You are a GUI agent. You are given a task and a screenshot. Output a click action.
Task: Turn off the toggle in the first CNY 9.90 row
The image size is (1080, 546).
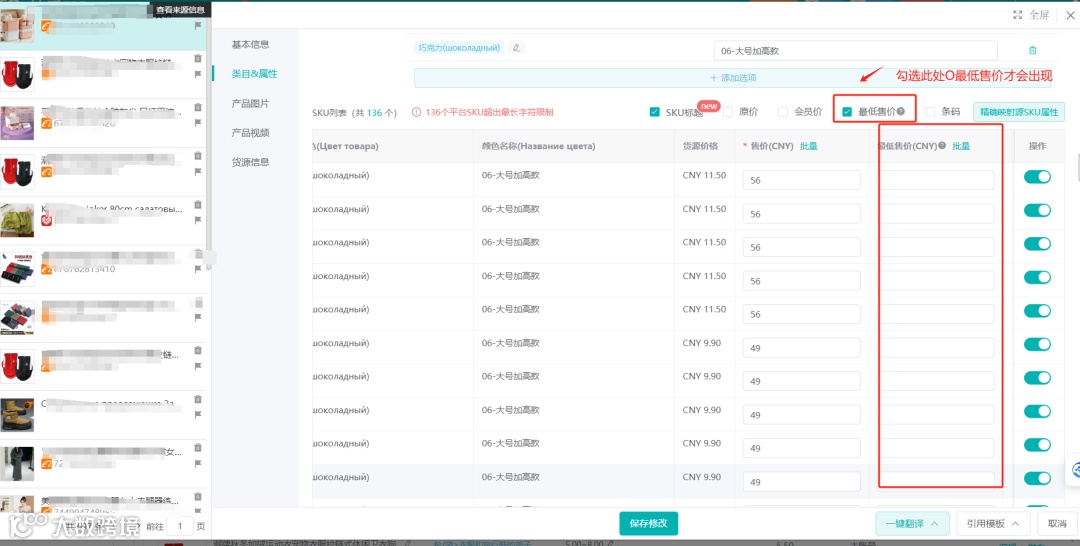[x=1037, y=344]
